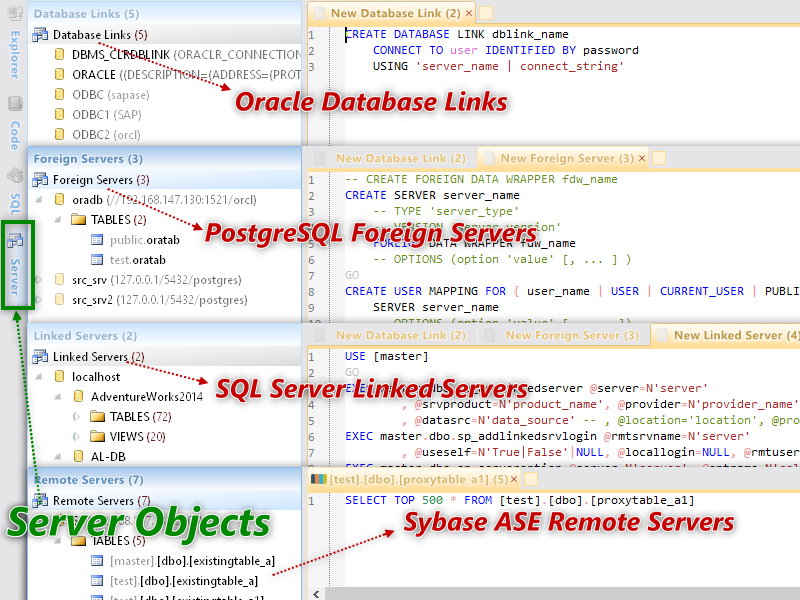This screenshot has height=600, width=800.
Task: Click new tab button beside active New Foreign Server tab
Action: (x=659, y=158)
